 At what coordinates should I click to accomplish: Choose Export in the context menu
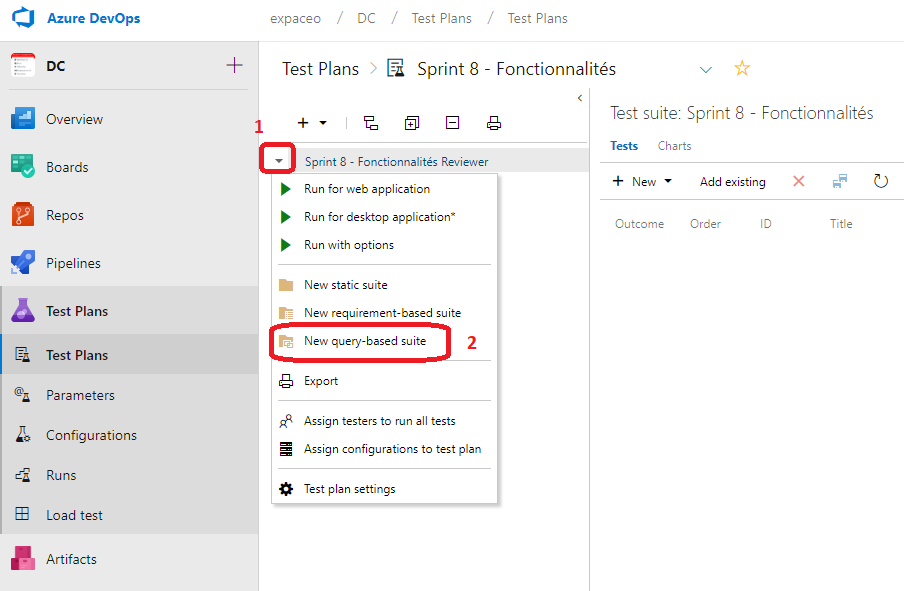pos(385,381)
